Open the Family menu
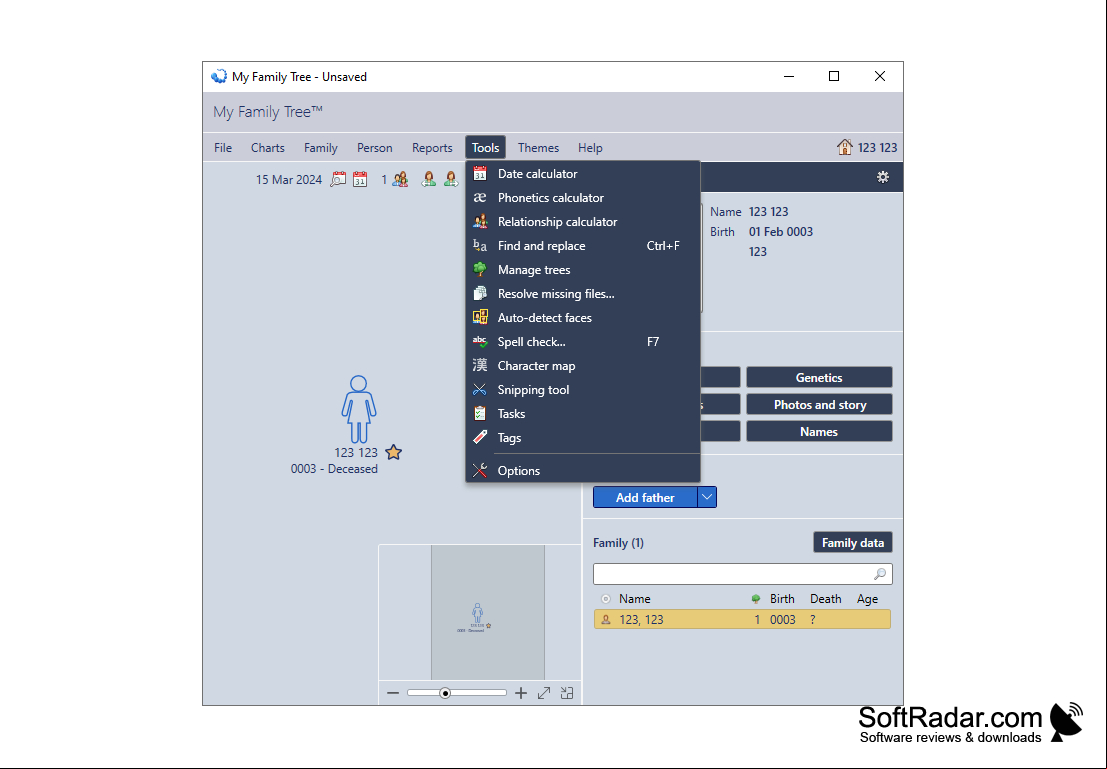 [321, 148]
